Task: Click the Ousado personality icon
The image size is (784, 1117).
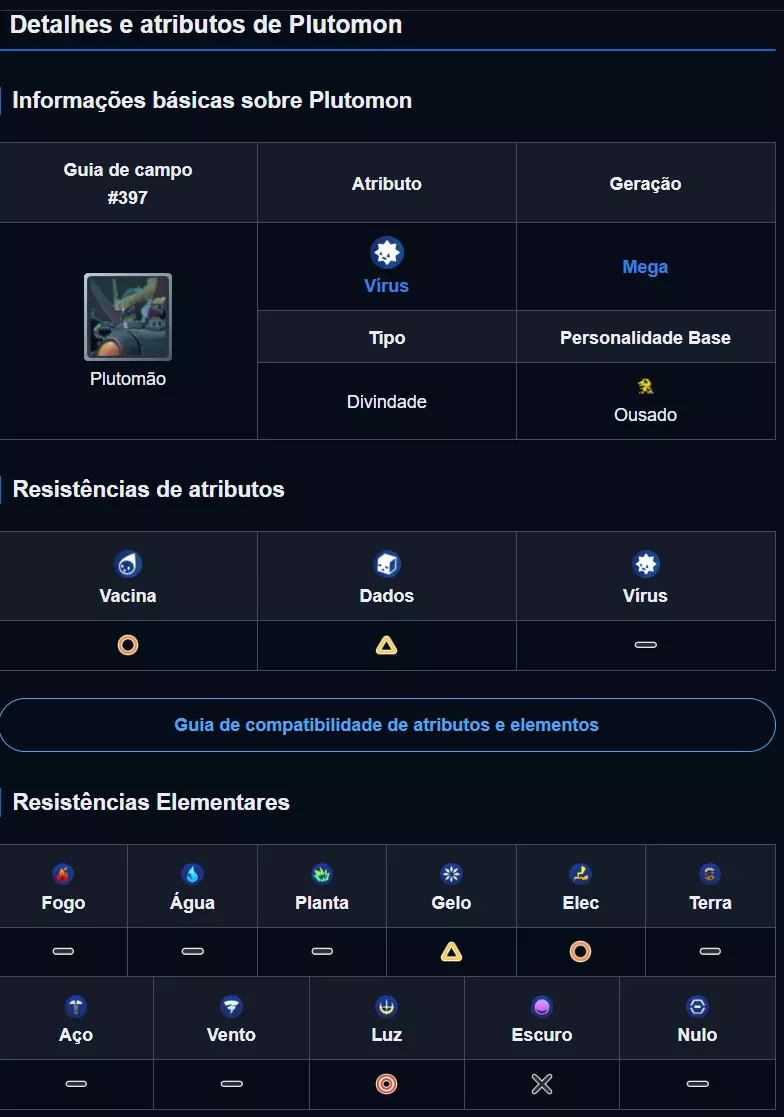Action: 645,387
